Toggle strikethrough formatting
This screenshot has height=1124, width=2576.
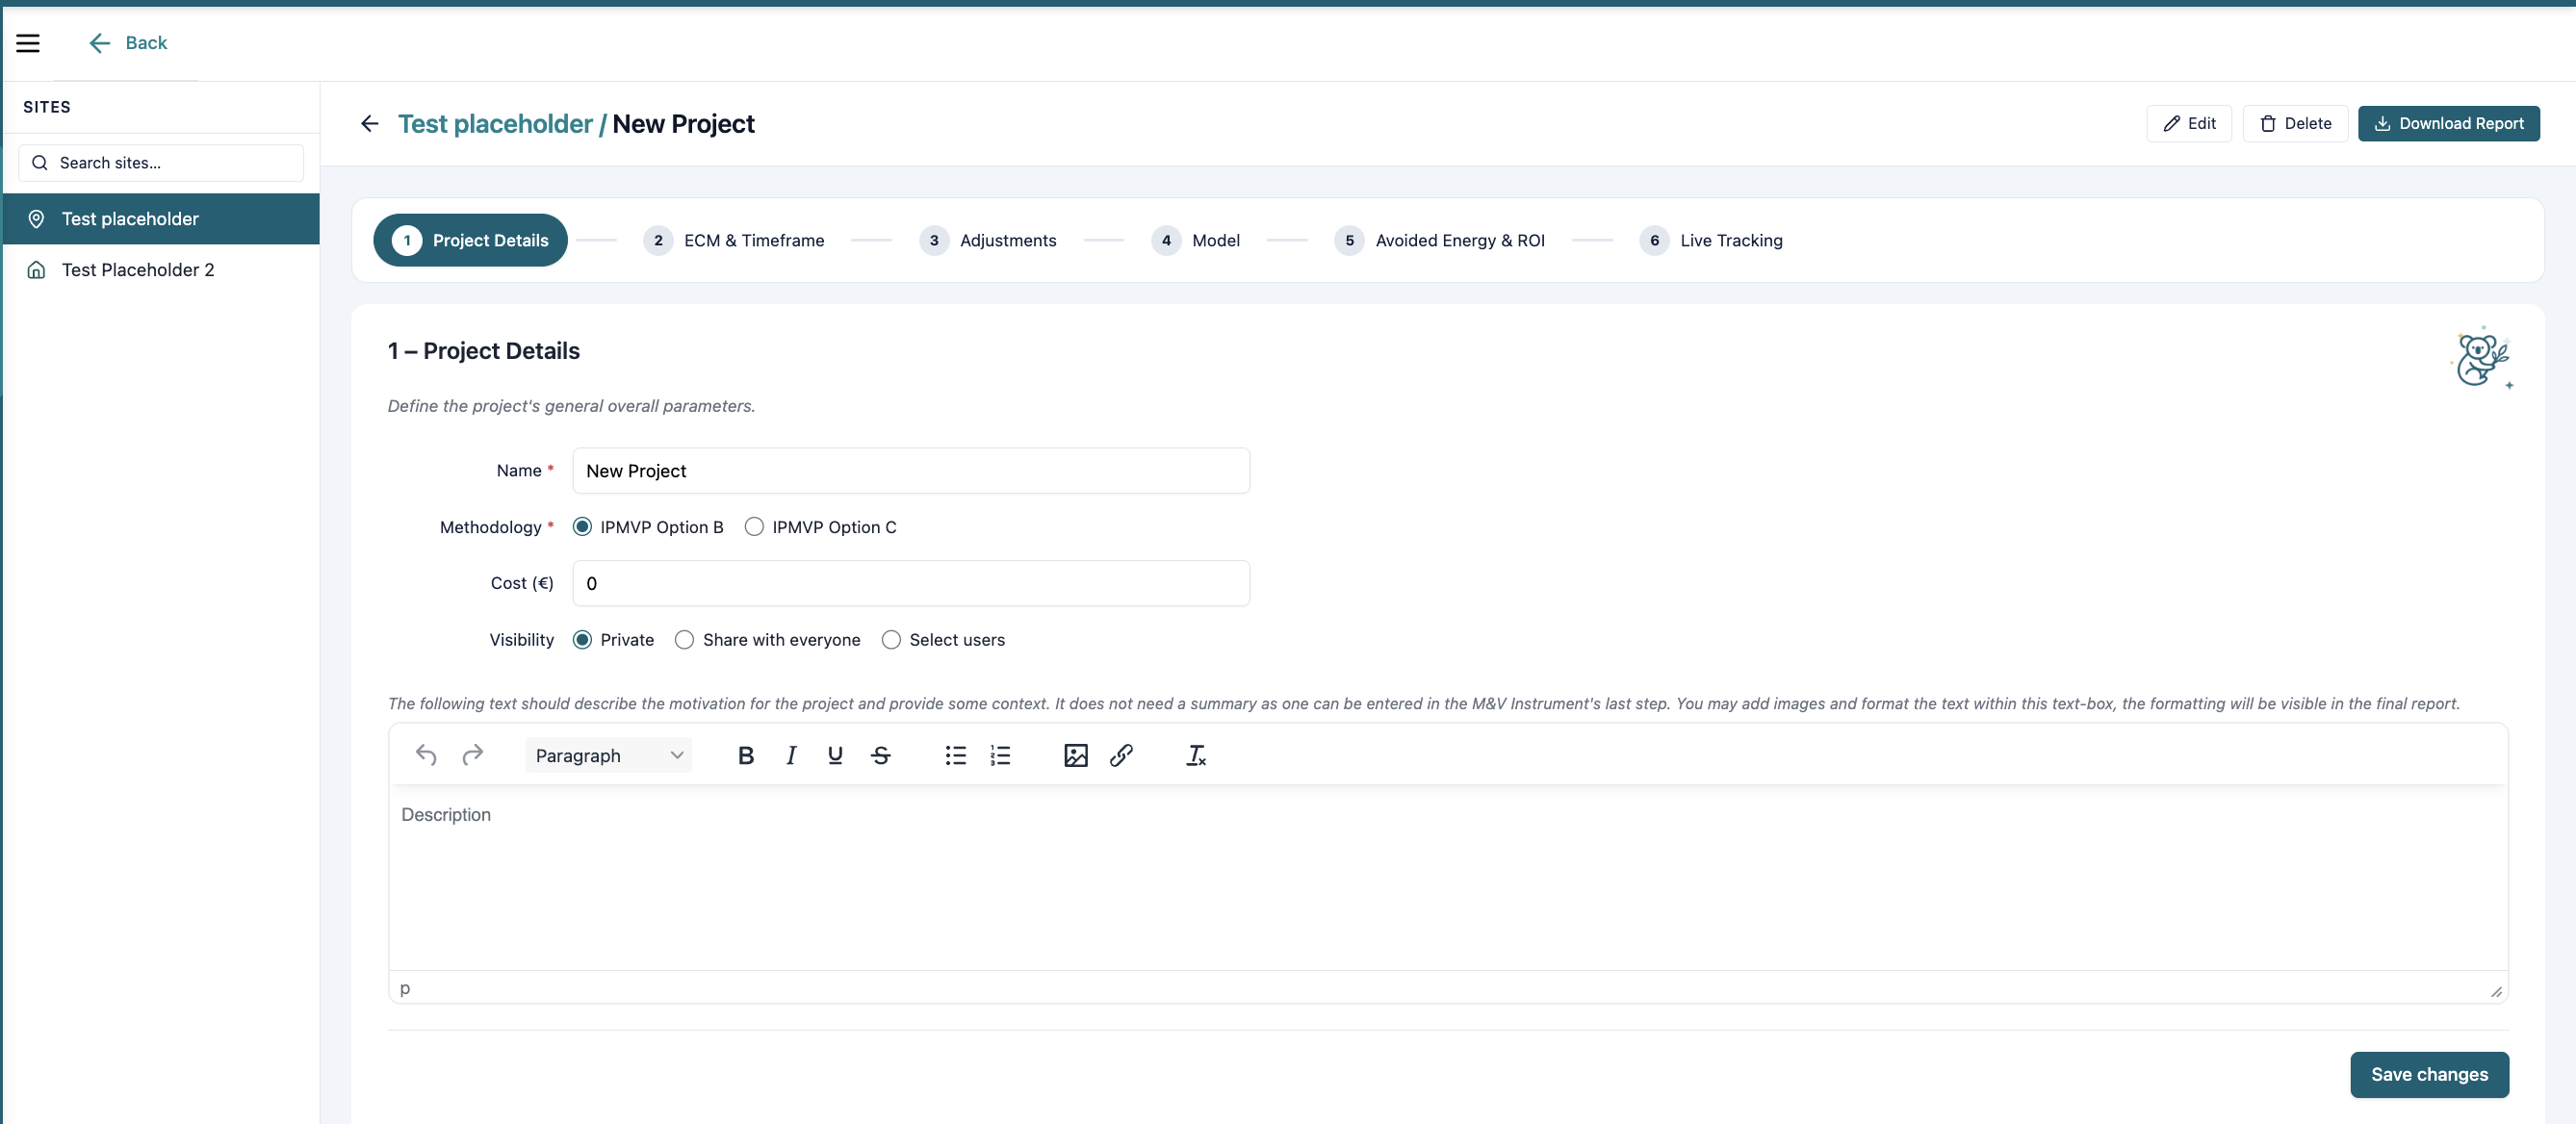click(x=881, y=756)
